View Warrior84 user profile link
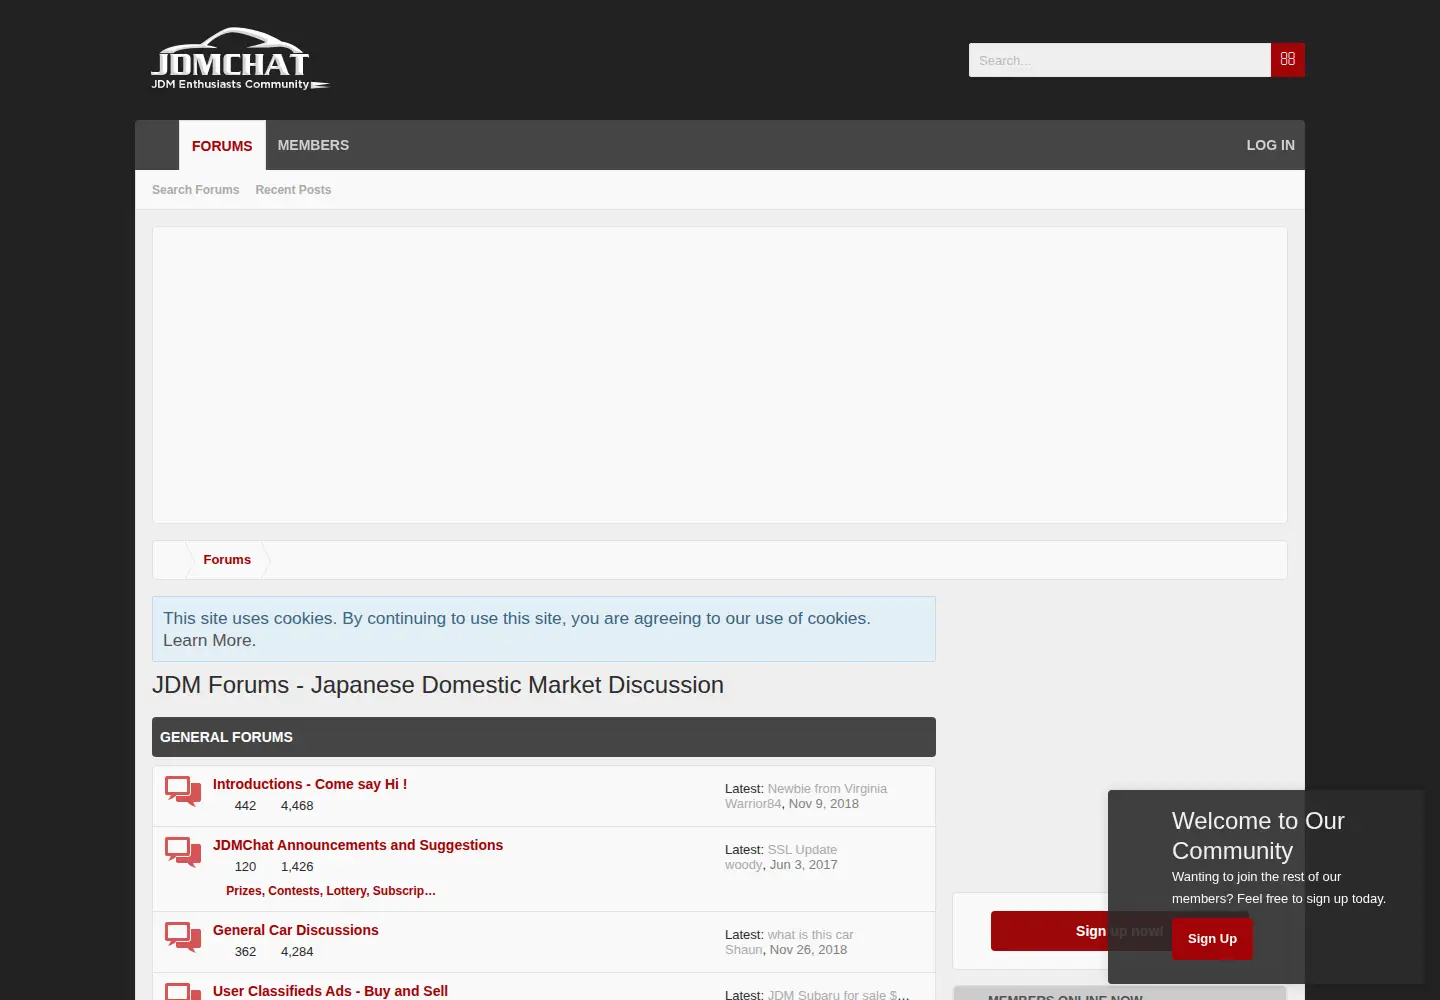1440x1000 pixels. pos(753,804)
